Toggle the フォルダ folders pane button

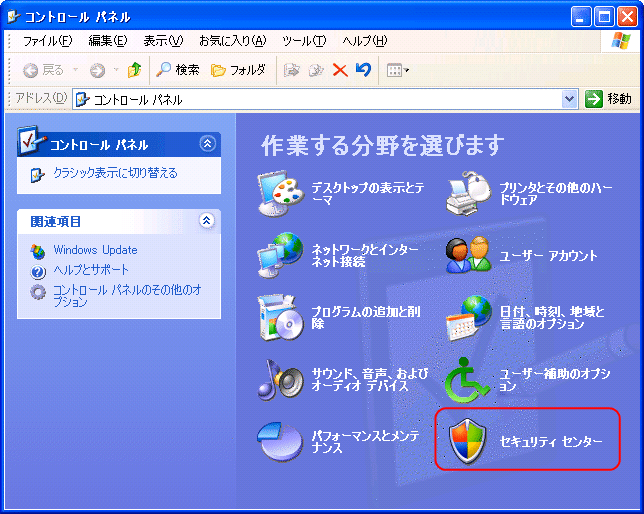(238, 70)
